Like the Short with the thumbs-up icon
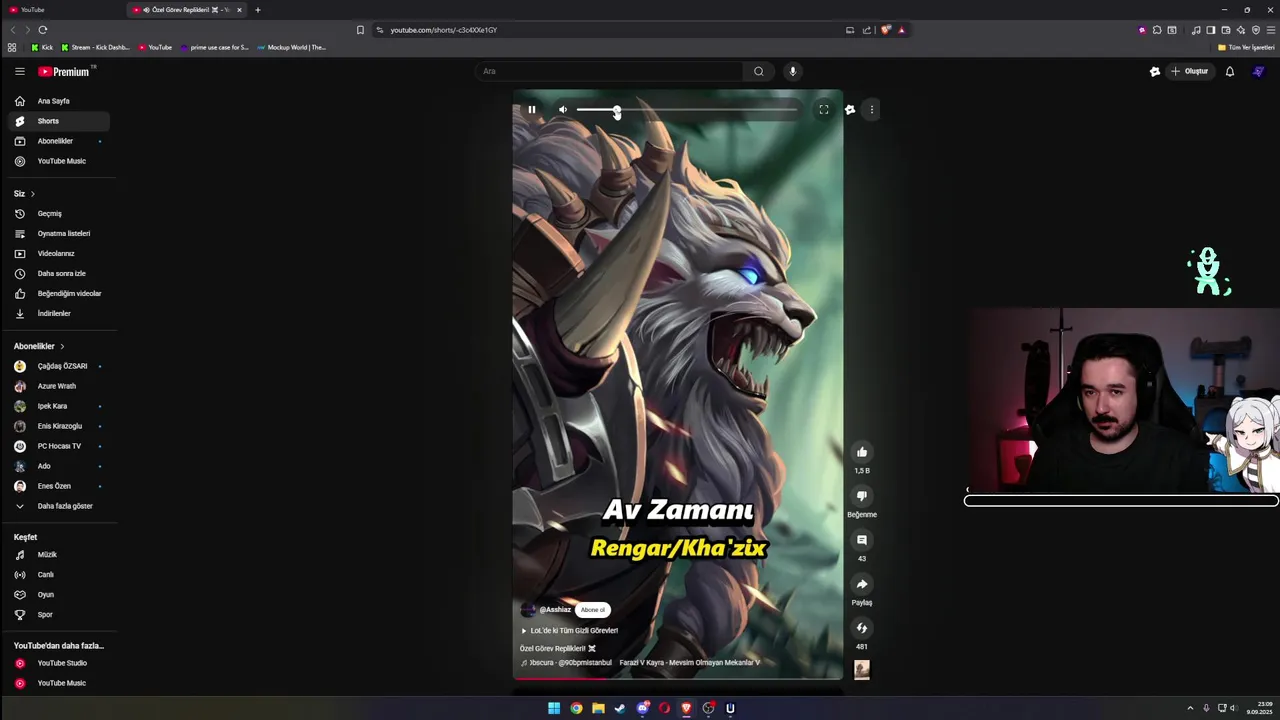 click(x=862, y=452)
